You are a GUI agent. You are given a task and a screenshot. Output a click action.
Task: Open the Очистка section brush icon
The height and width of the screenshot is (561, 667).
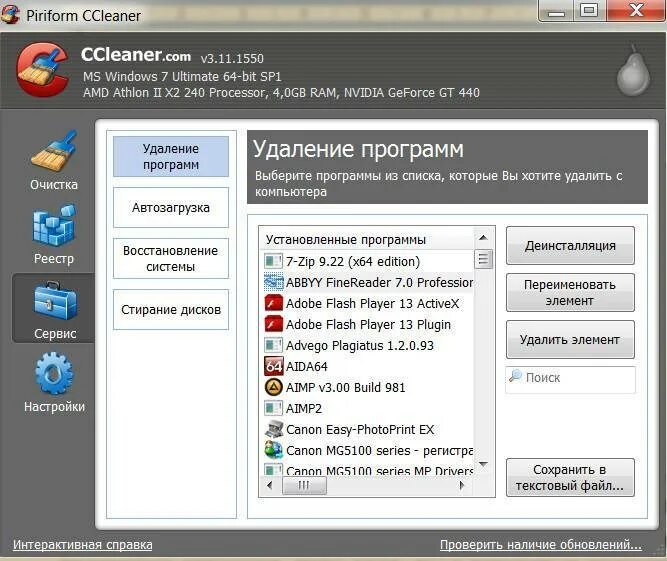(x=54, y=151)
